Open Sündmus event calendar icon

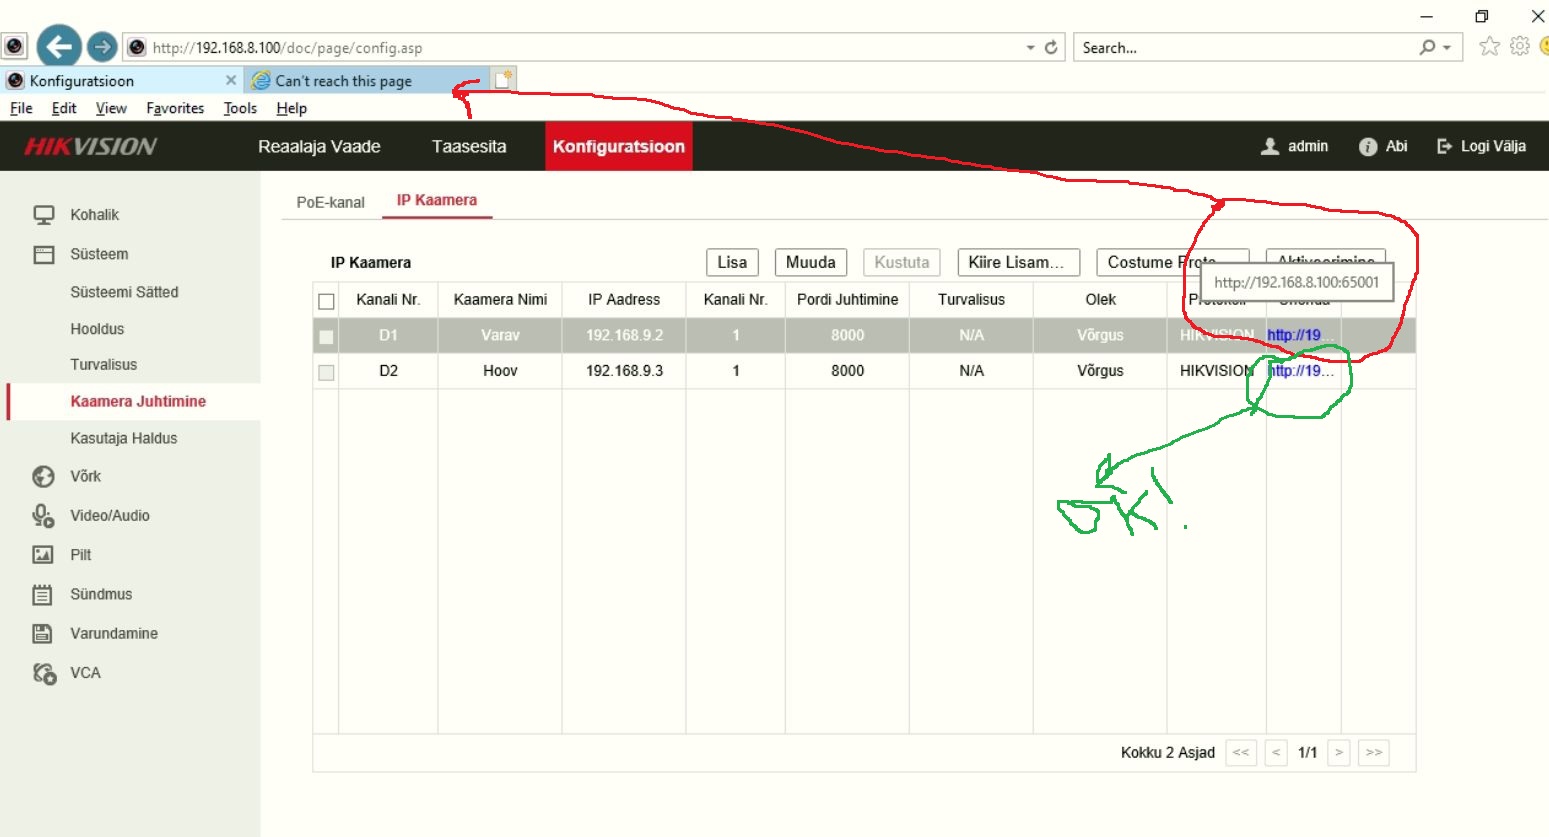pyautogui.click(x=43, y=595)
